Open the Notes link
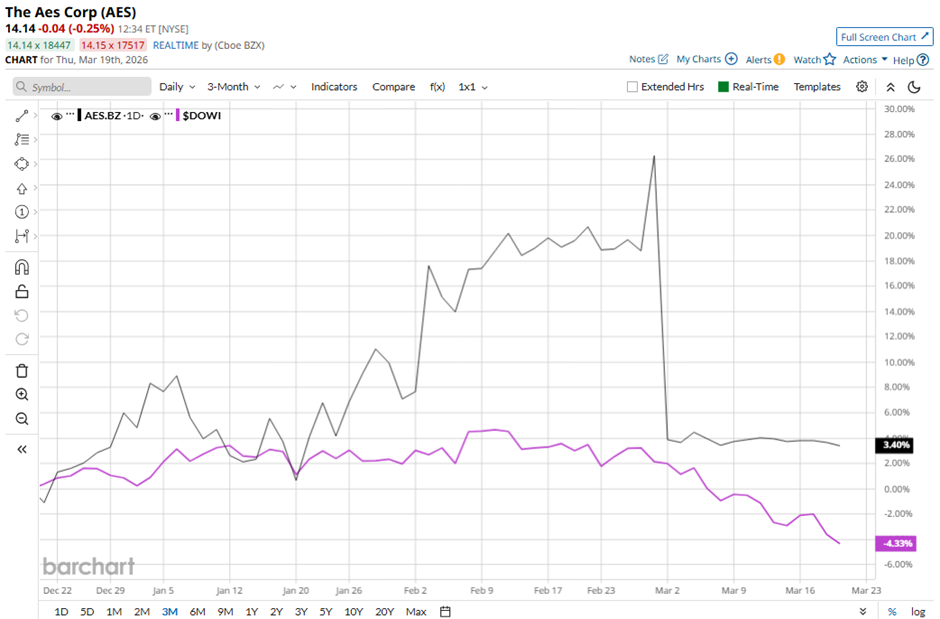Image resolution: width=940 pixels, height=619 pixels. click(648, 60)
